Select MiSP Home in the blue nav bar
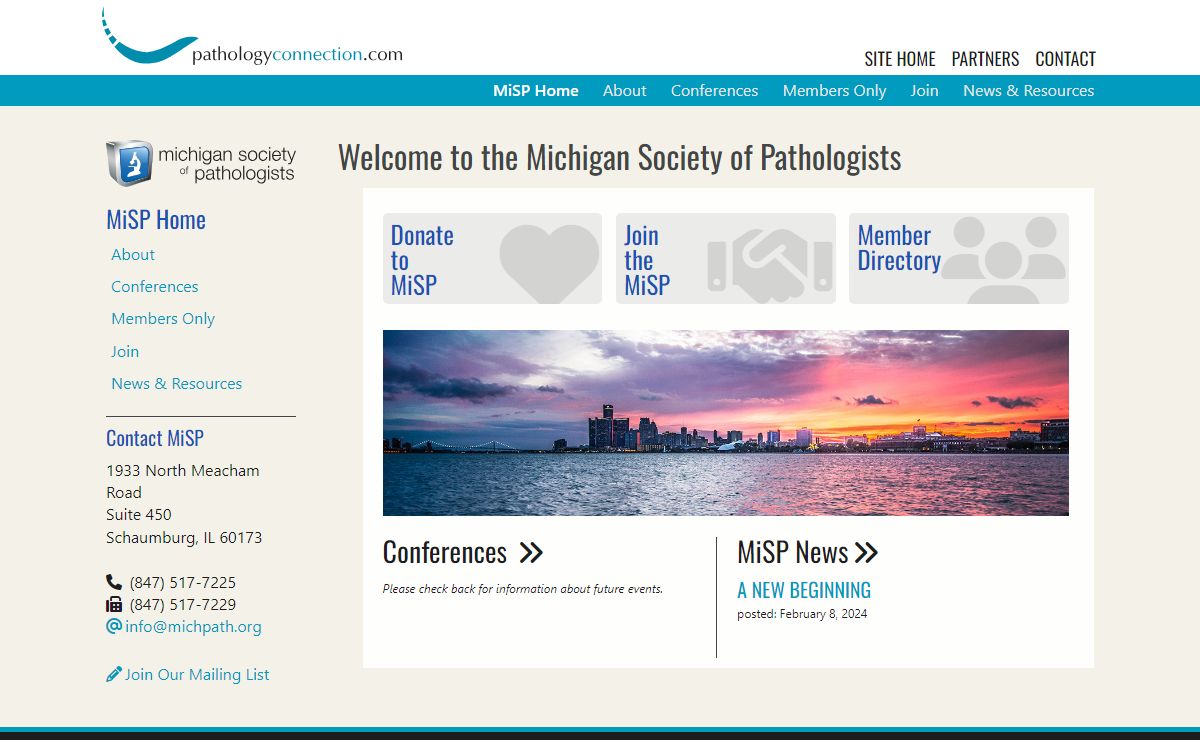Viewport: 1200px width, 740px height. pos(536,90)
